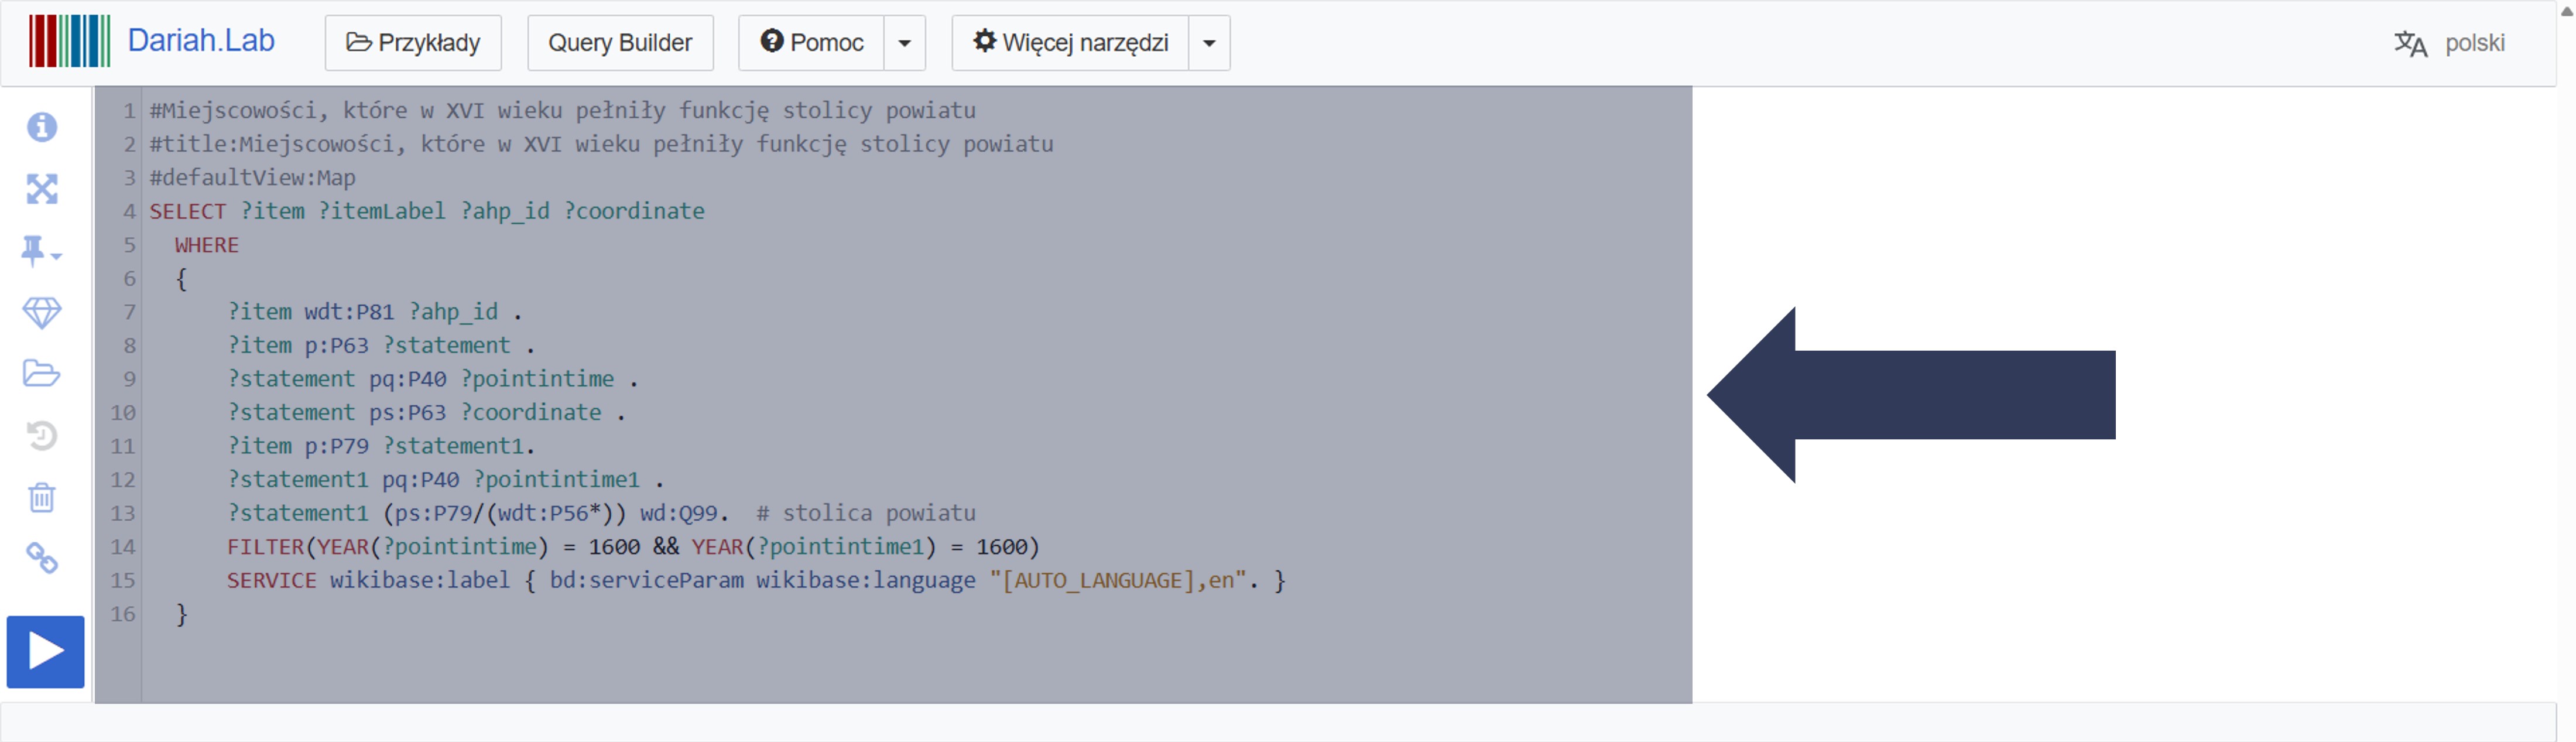The width and height of the screenshot is (2576, 742).
Task: Go to the Dariah.Lab home link
Action: (201, 41)
